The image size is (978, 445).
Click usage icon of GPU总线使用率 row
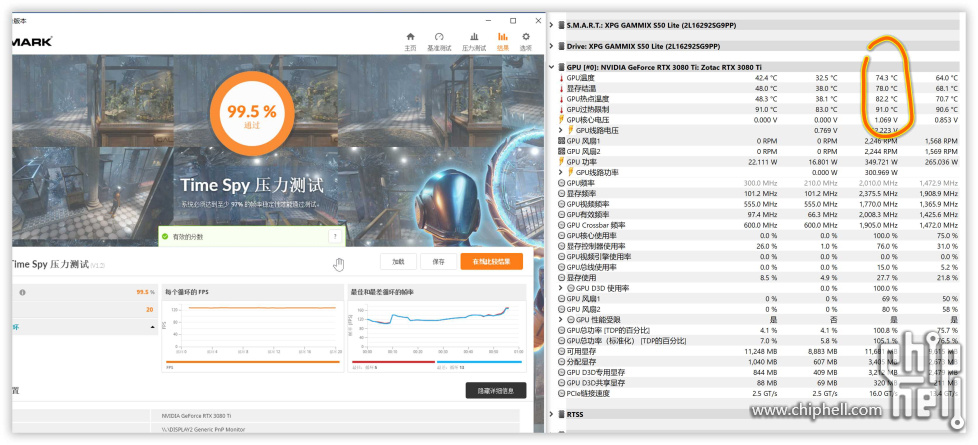pos(561,267)
